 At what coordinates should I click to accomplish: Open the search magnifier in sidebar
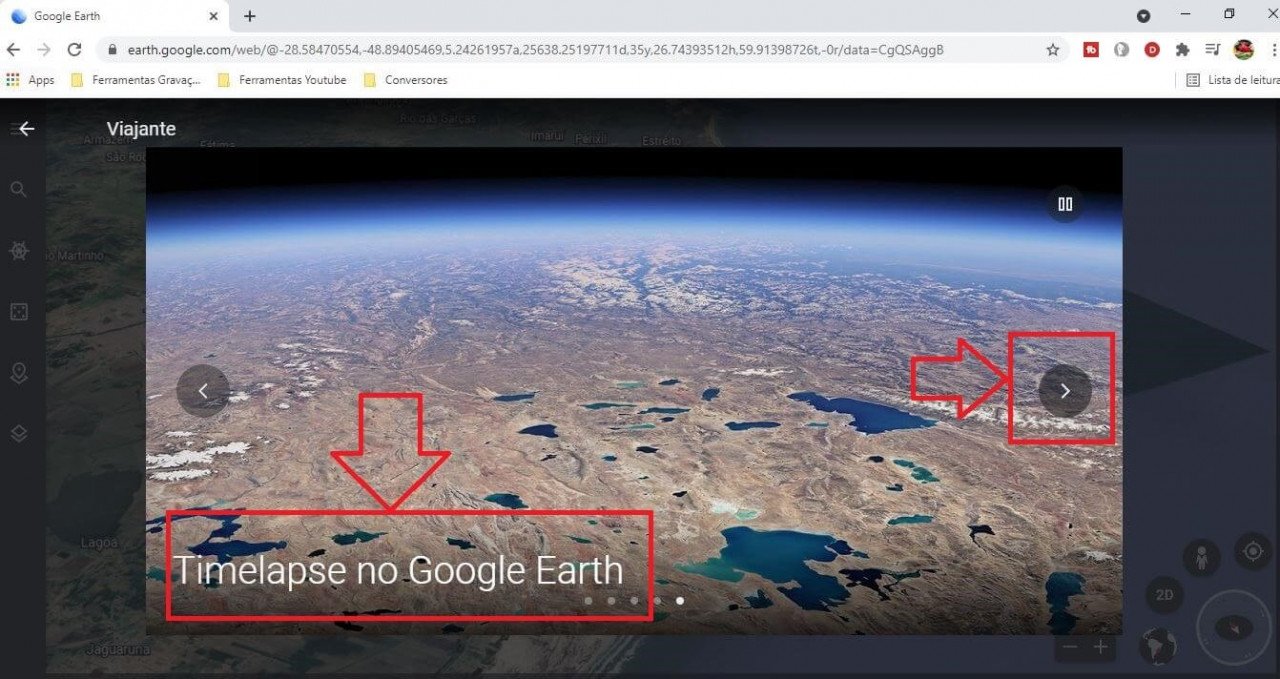click(x=18, y=190)
